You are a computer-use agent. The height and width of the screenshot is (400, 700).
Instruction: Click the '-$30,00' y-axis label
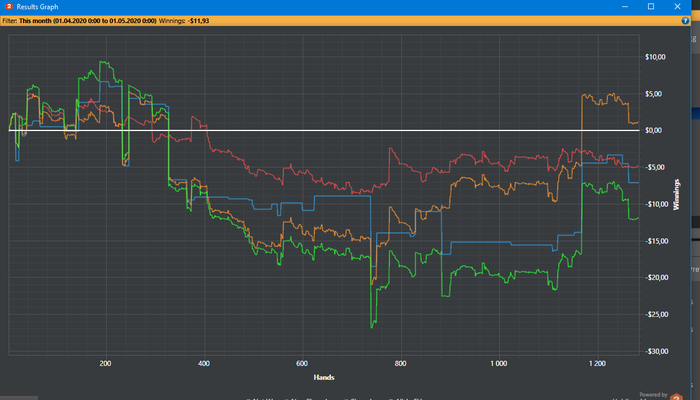[656, 351]
